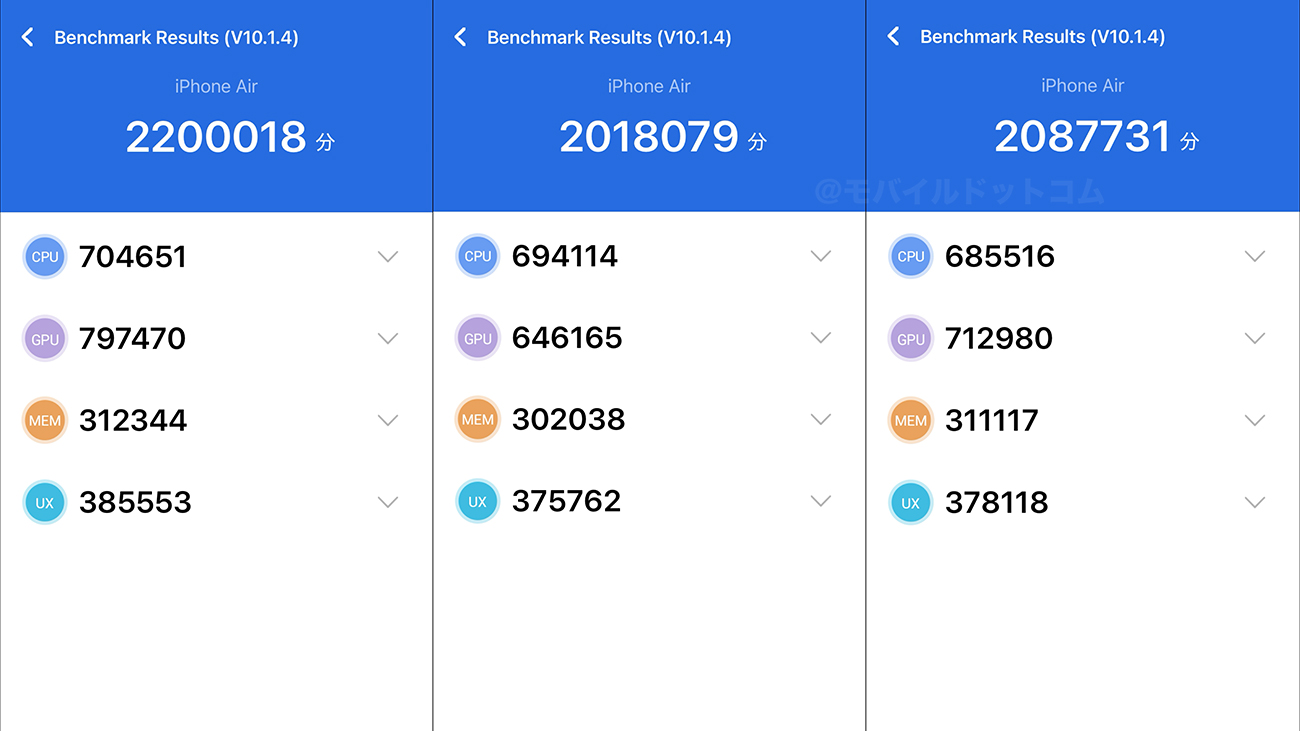This screenshot has width=1300, height=731.
Task: Expand the MEM score breakdown in the middle panel
Action: pos(821,420)
